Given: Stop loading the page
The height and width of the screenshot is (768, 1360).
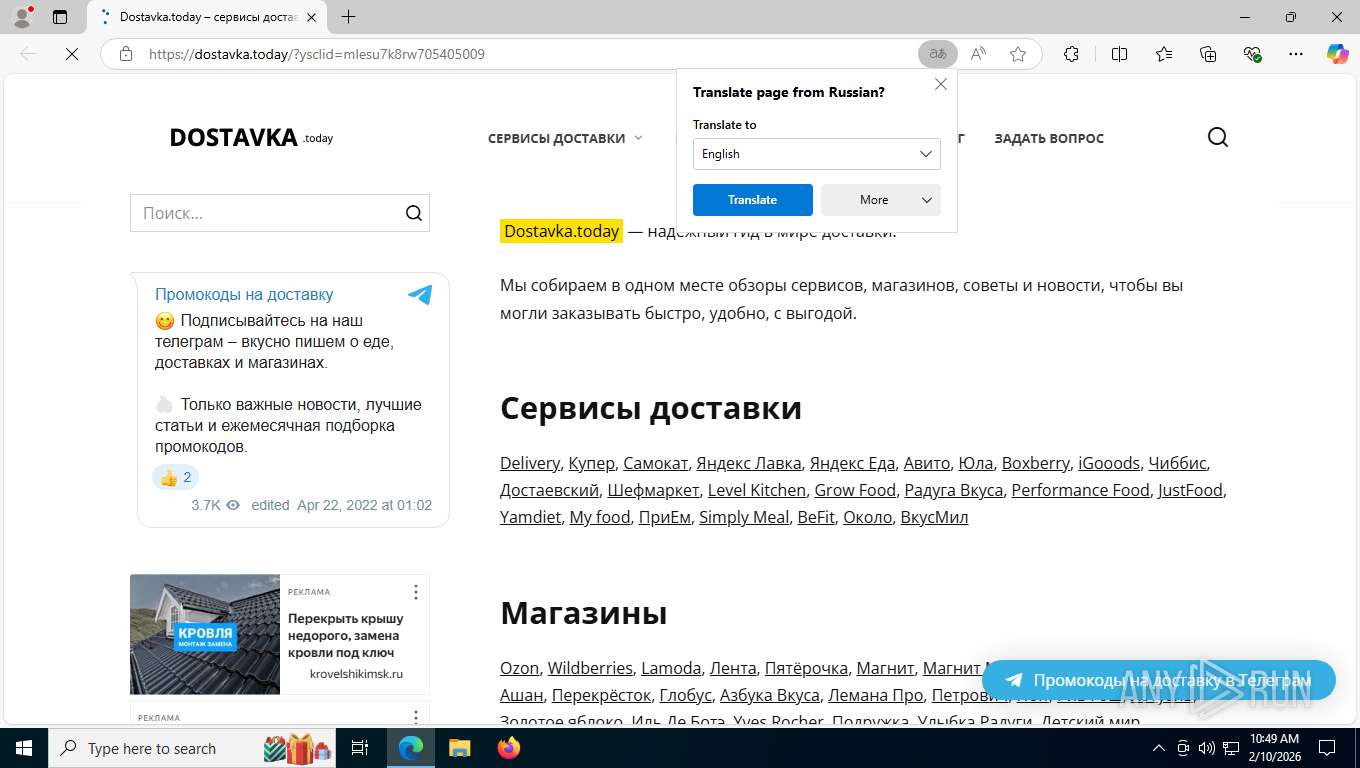Looking at the screenshot, I should [71, 54].
